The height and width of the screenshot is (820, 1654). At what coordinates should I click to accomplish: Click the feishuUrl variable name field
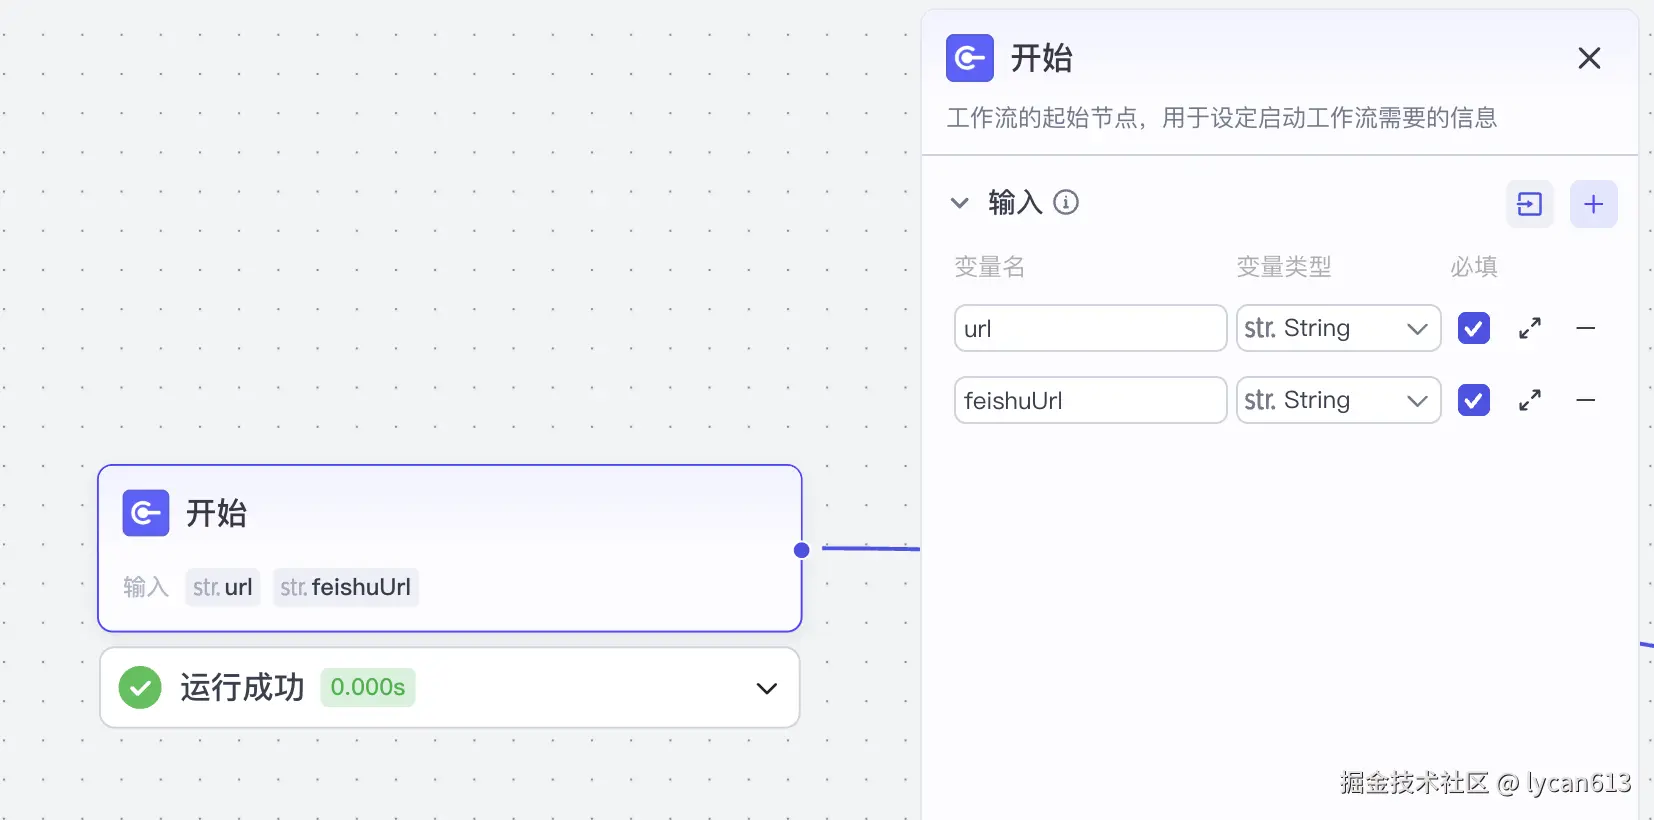tap(1089, 400)
